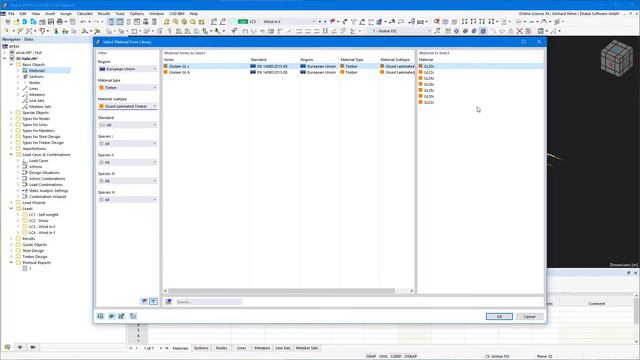
Task: Click the New model icon in toolbar
Action: [7, 22]
